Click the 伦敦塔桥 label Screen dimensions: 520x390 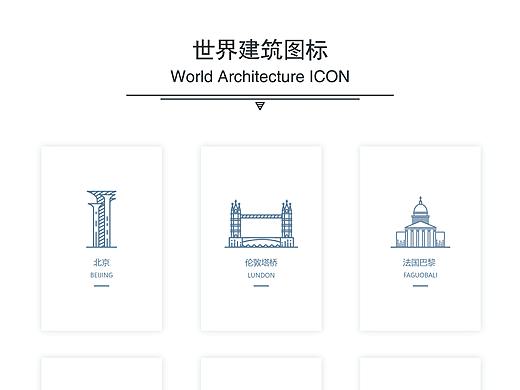[x=261, y=263]
